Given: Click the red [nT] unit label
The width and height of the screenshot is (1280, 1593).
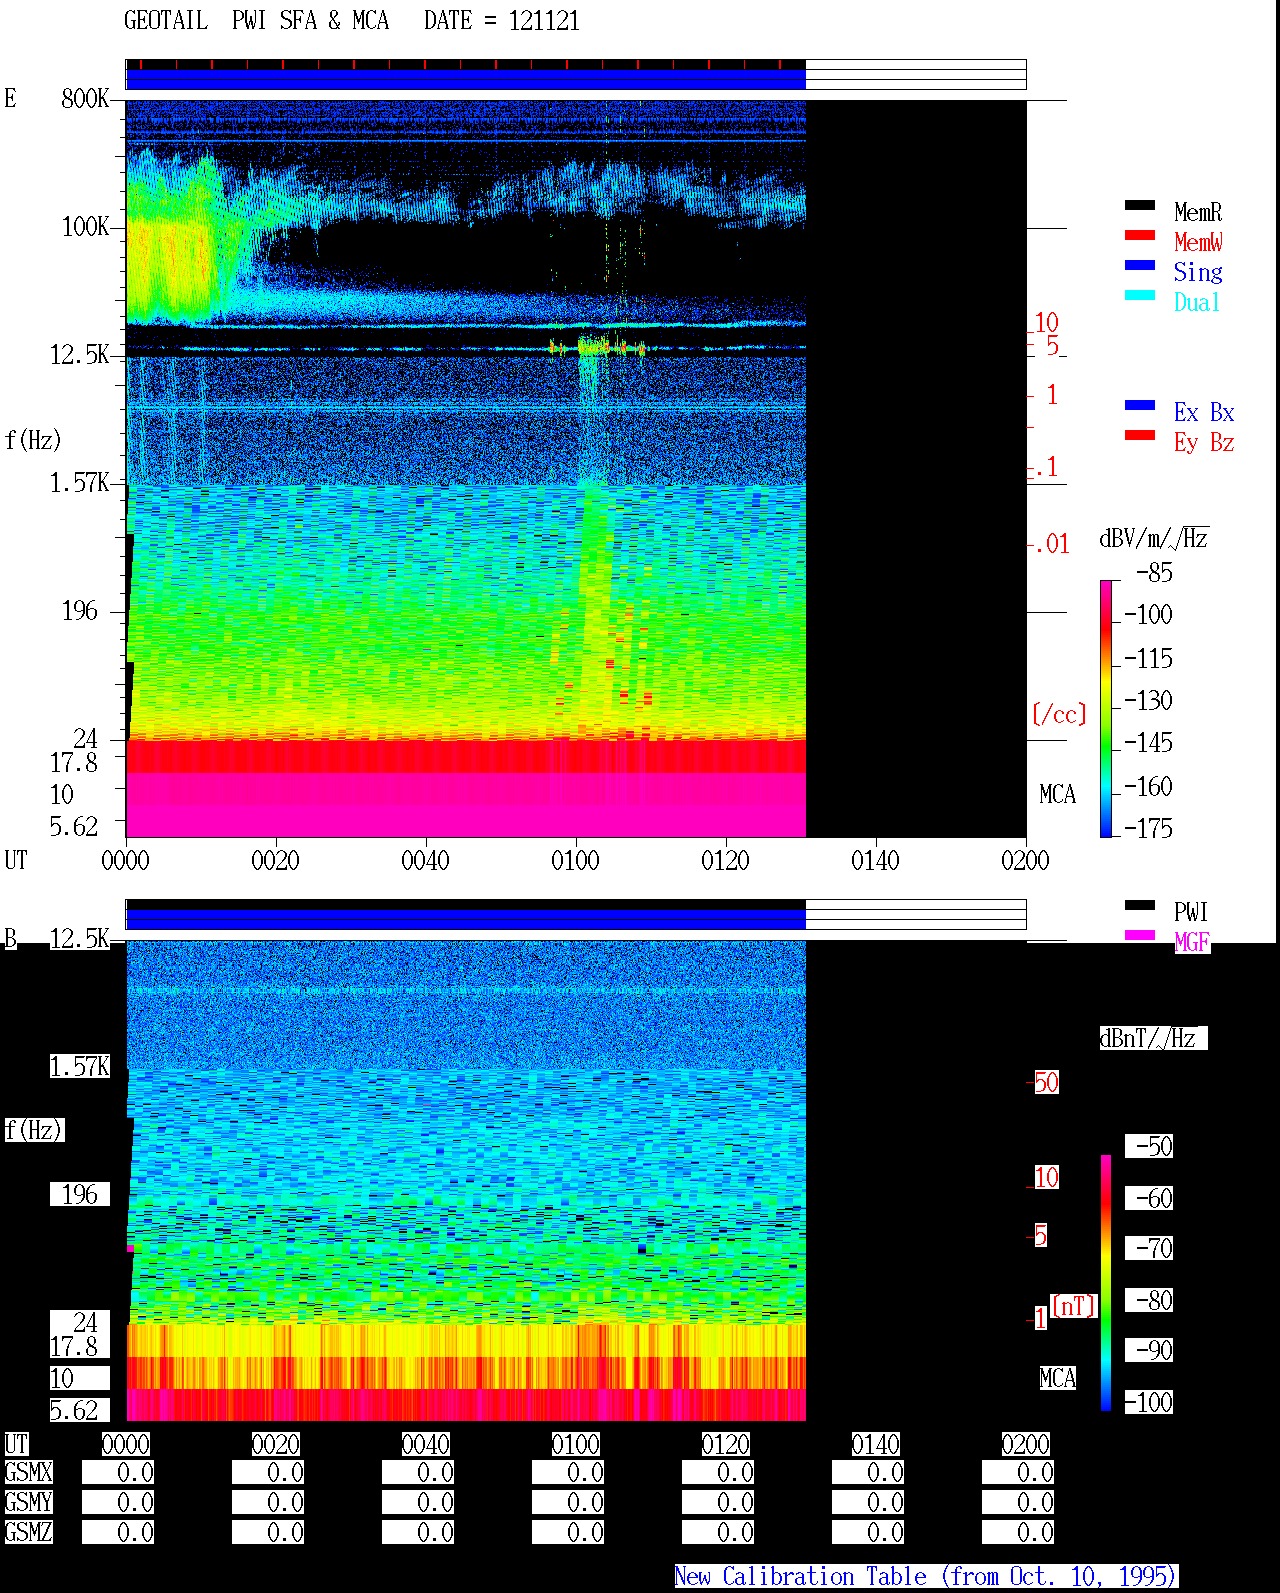Looking at the screenshot, I should [1074, 1306].
